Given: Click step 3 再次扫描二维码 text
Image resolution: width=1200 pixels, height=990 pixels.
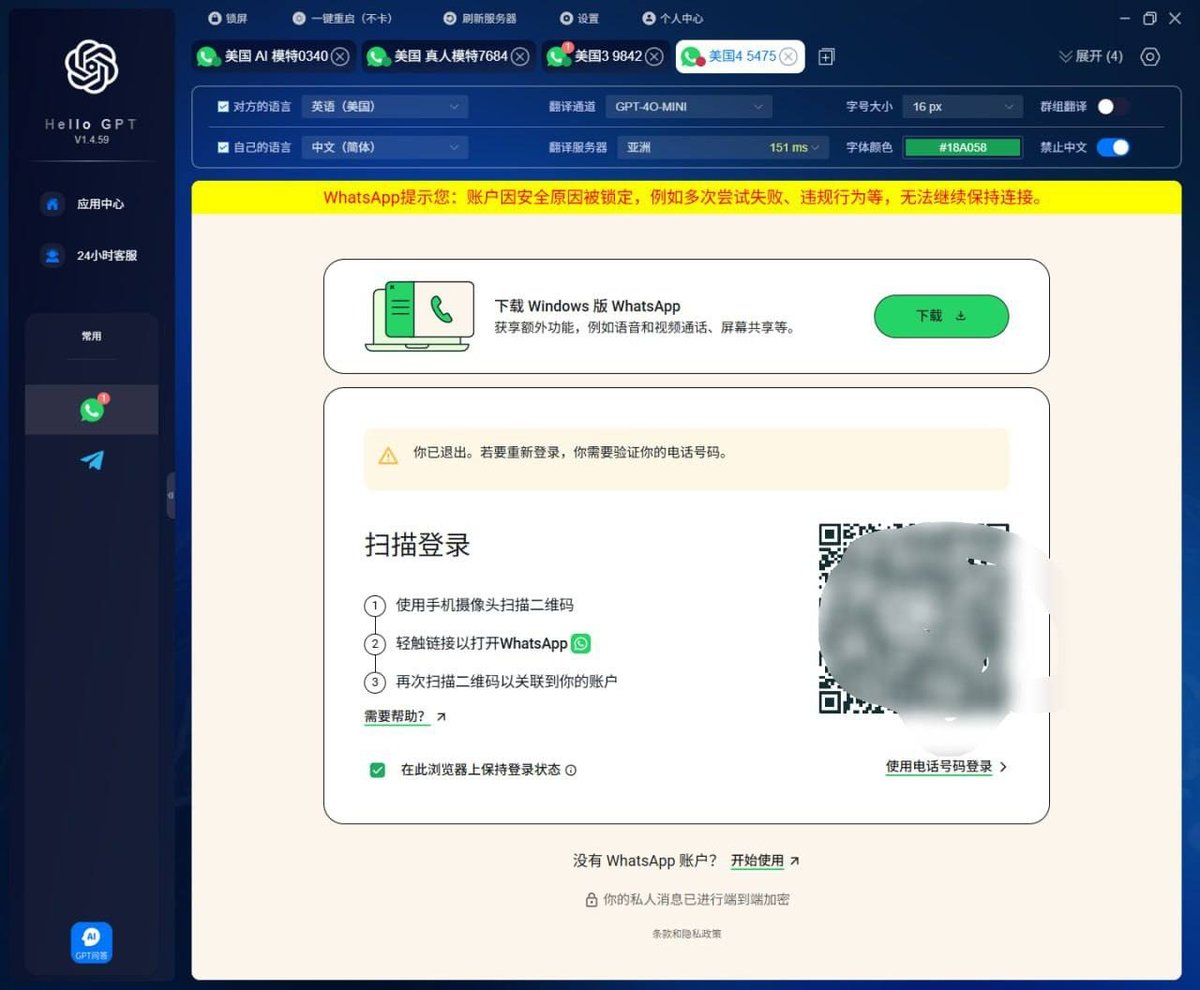Looking at the screenshot, I should click(507, 682).
